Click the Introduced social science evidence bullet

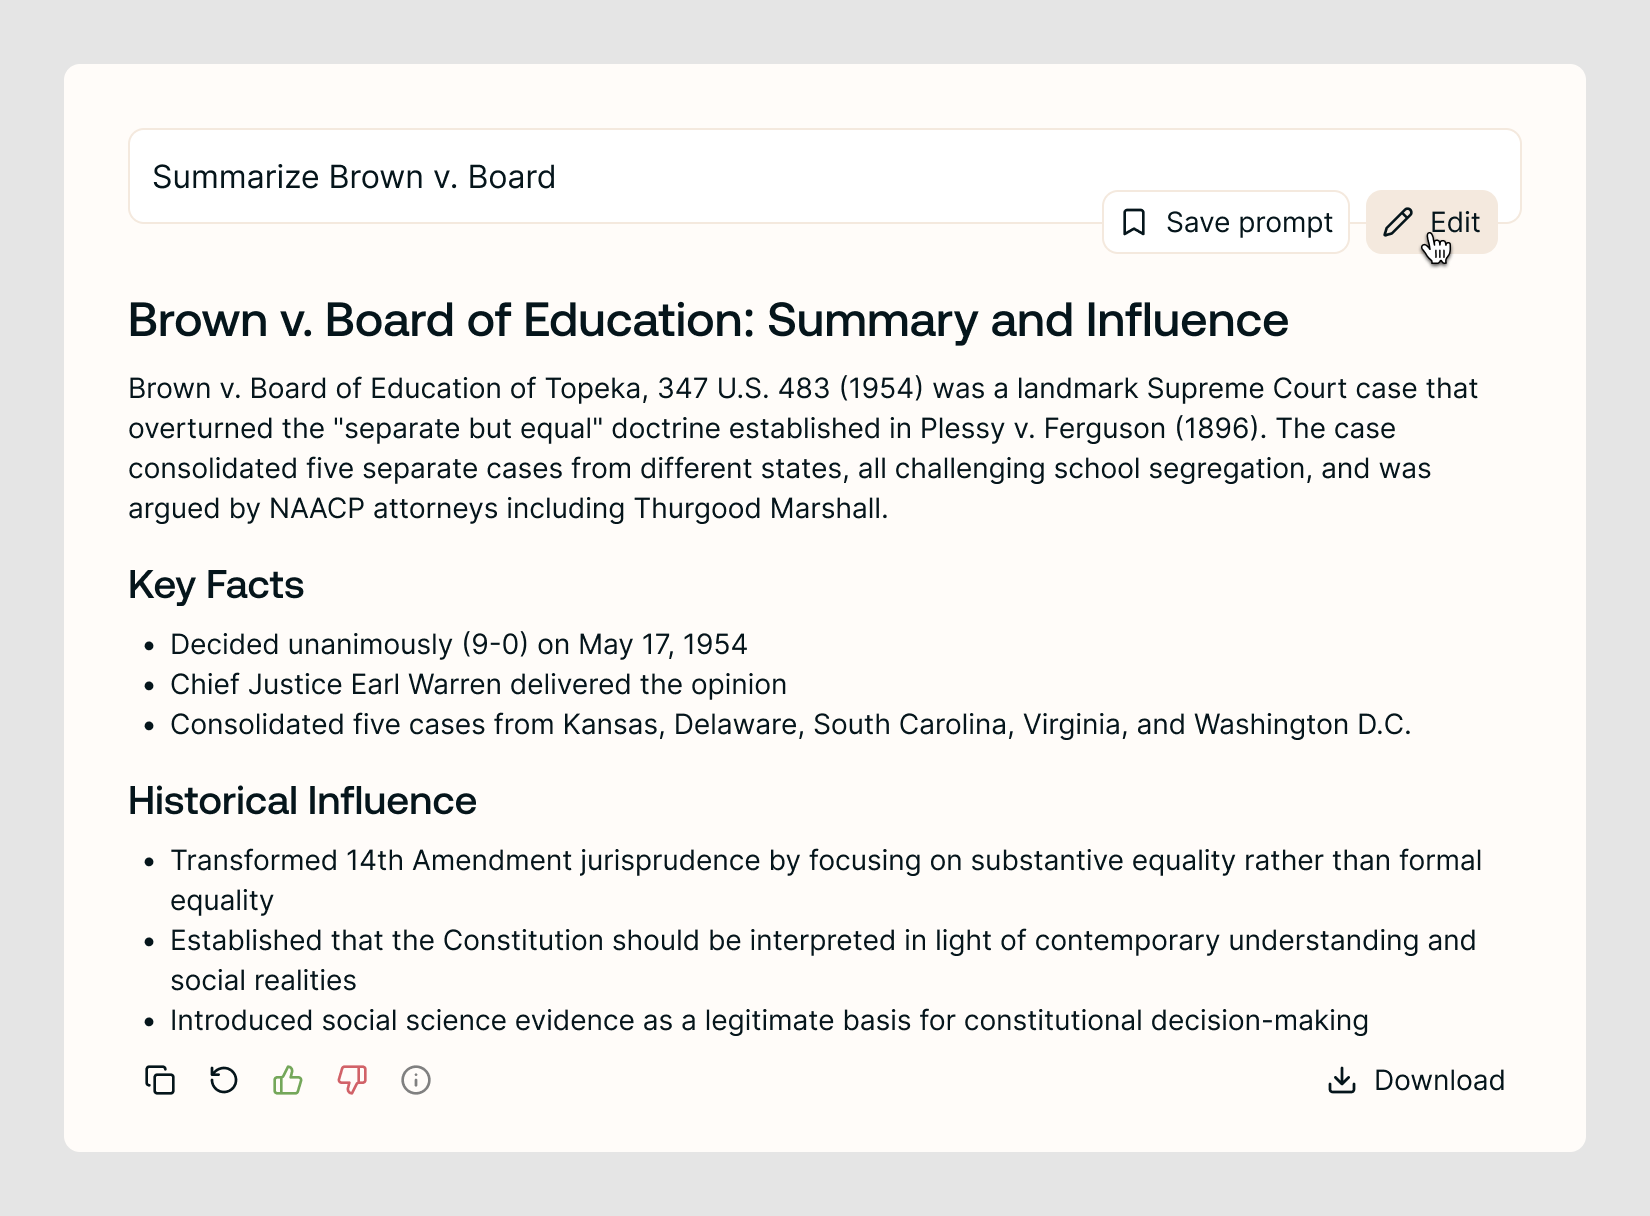click(769, 1020)
